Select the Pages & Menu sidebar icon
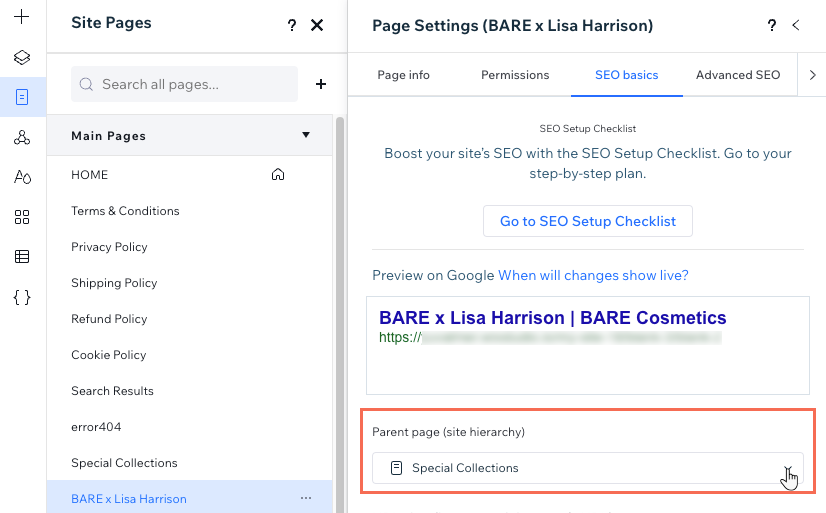 point(22,97)
